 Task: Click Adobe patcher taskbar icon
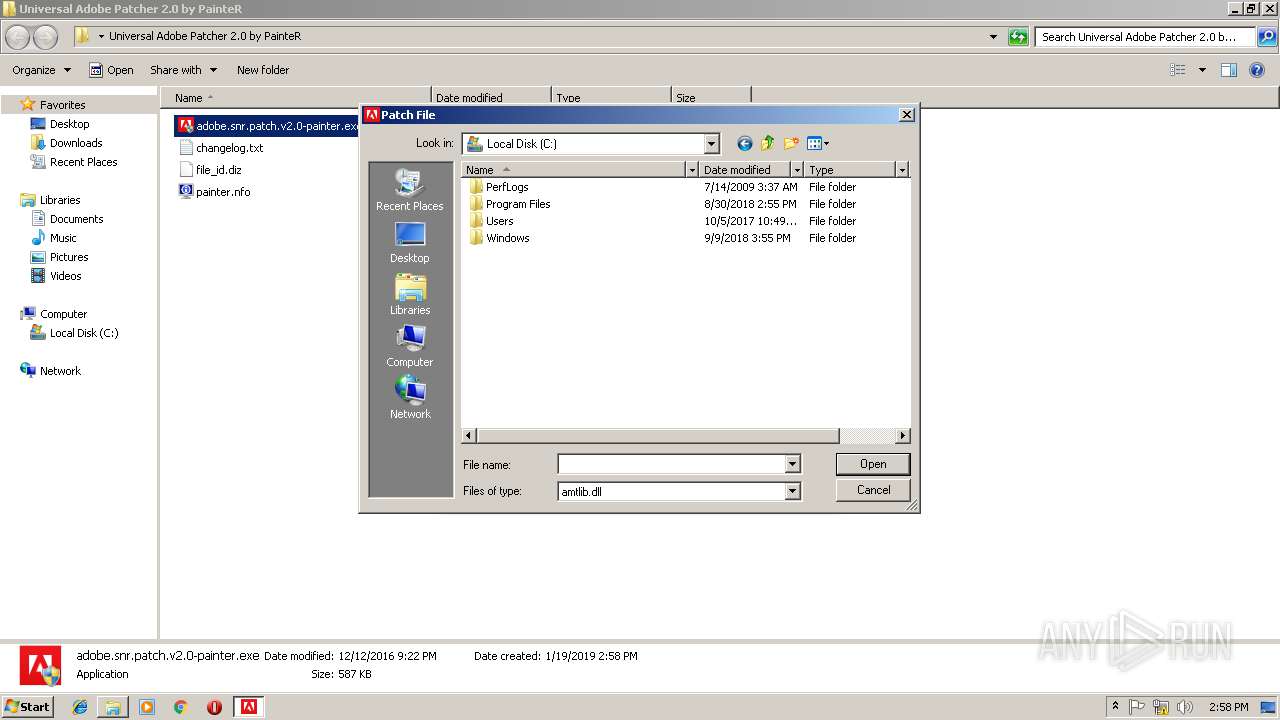(x=249, y=707)
